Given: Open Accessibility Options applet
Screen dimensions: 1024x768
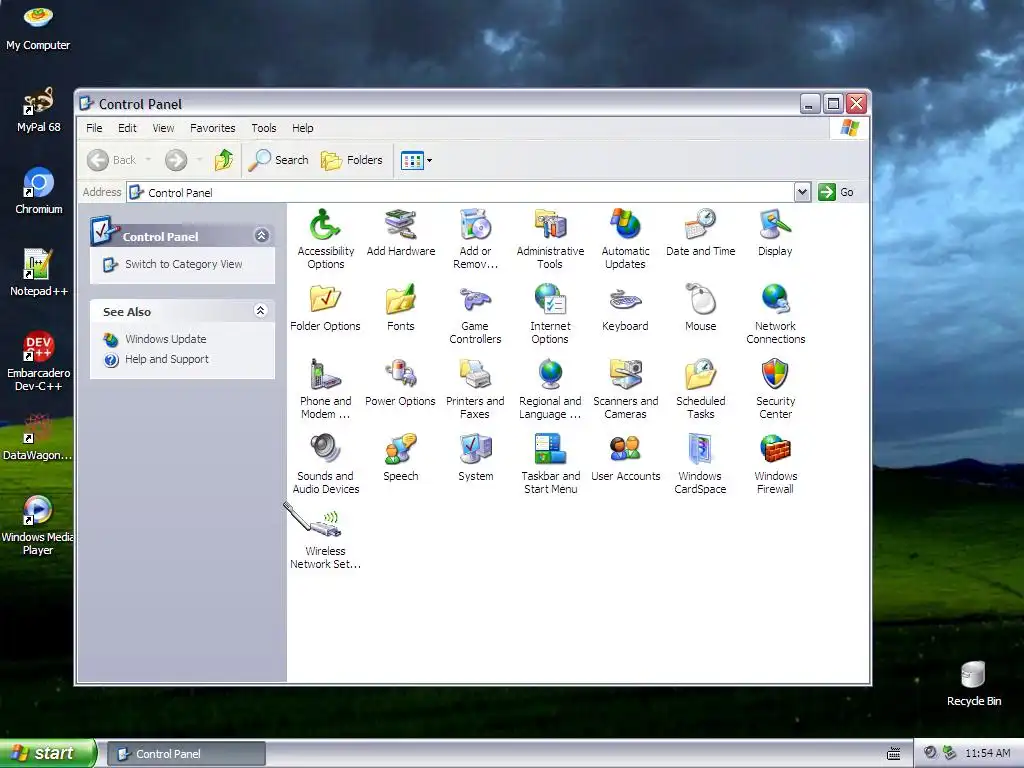Looking at the screenshot, I should coord(325,239).
